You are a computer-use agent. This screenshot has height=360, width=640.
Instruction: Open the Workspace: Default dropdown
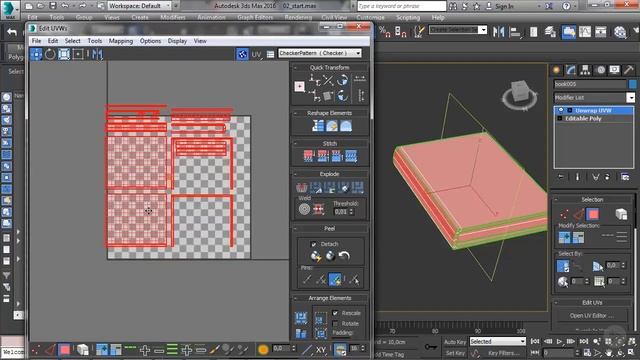click(x=140, y=6)
